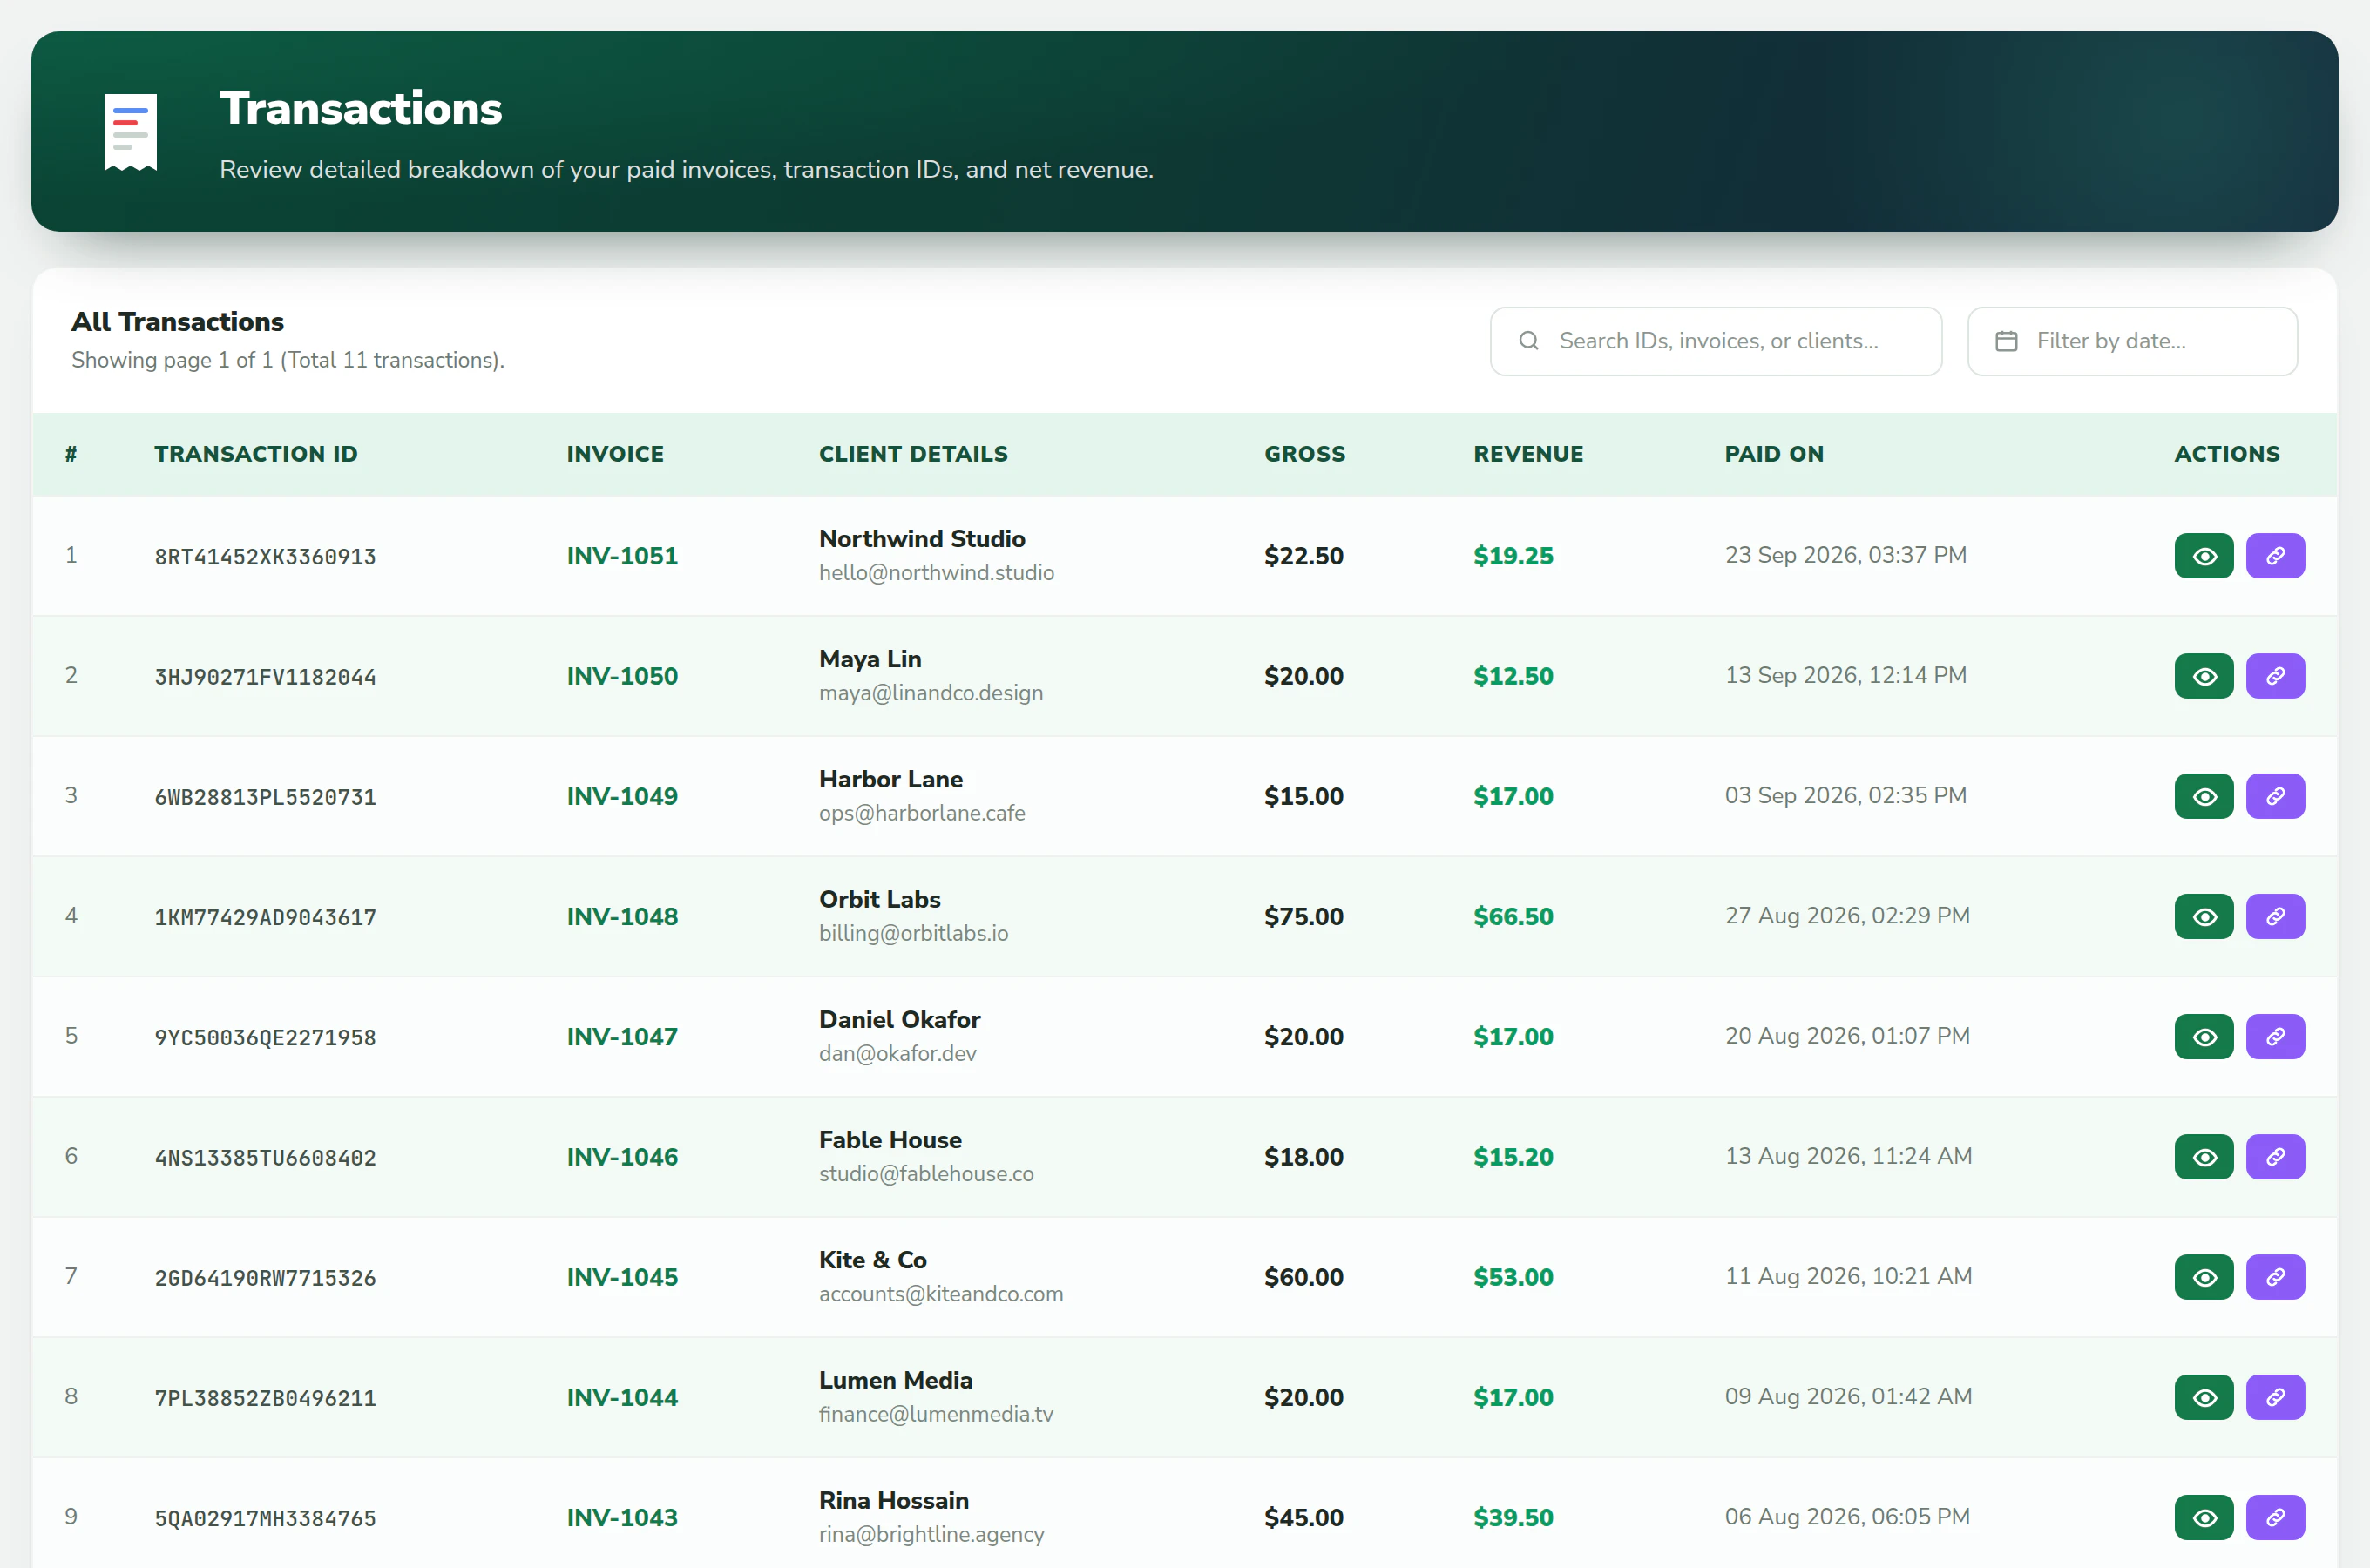View the Lumen Media transaction
Screen dimensions: 2370x1568
[2203, 1397]
